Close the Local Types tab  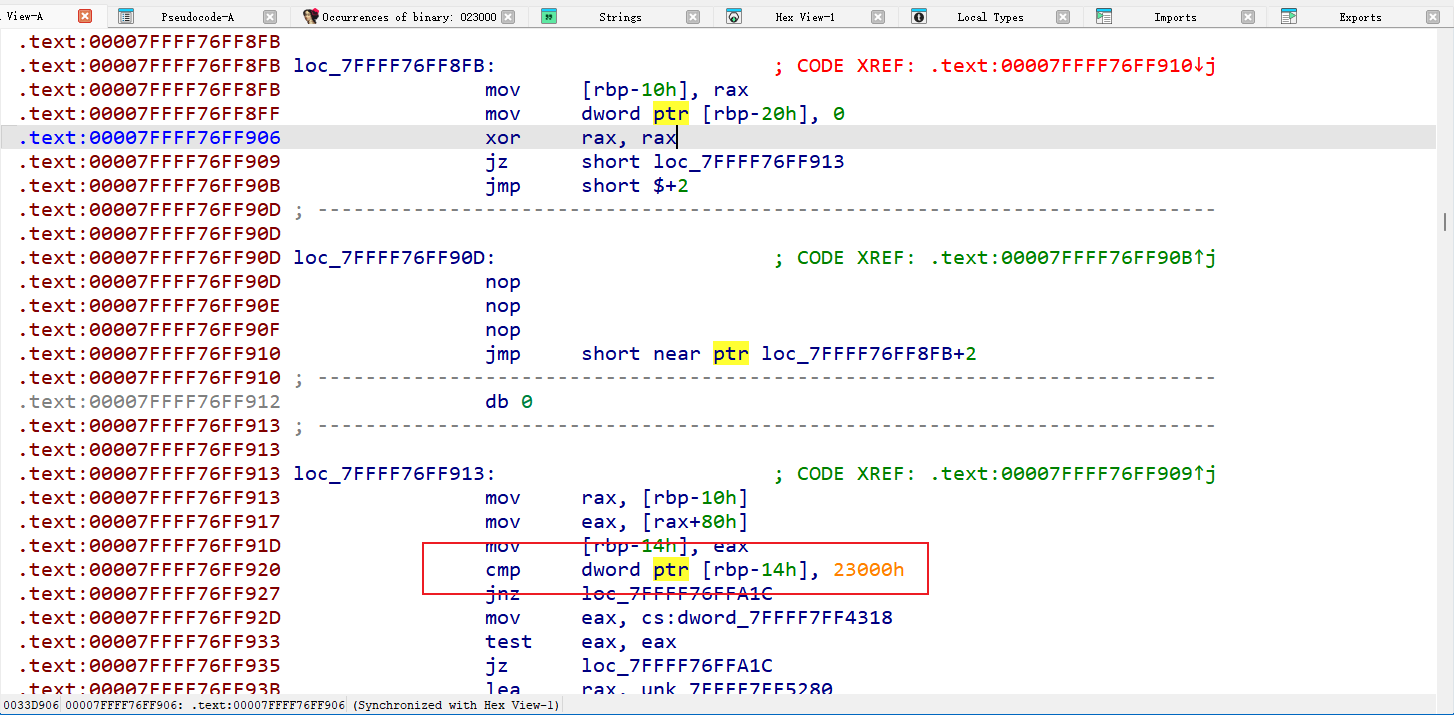(1063, 17)
